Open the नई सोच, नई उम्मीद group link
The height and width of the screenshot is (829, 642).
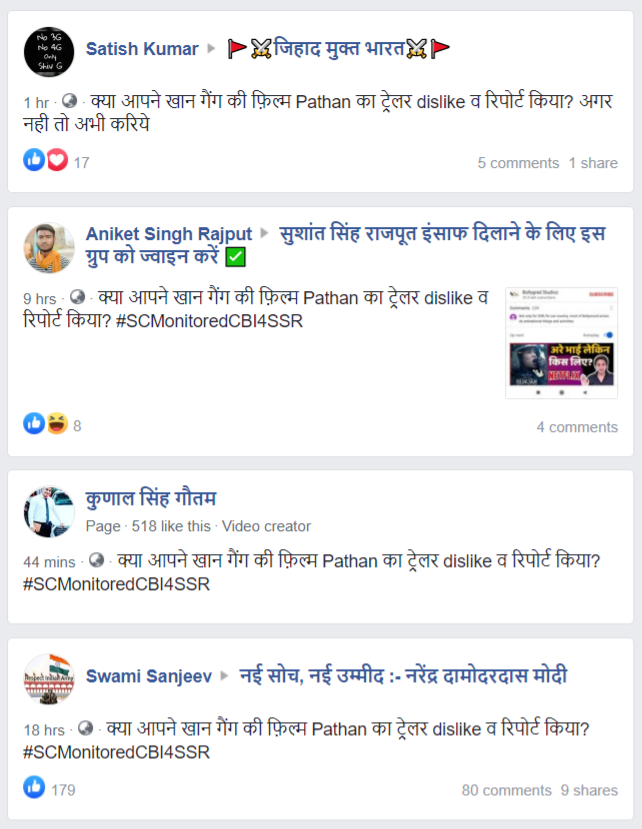403,676
